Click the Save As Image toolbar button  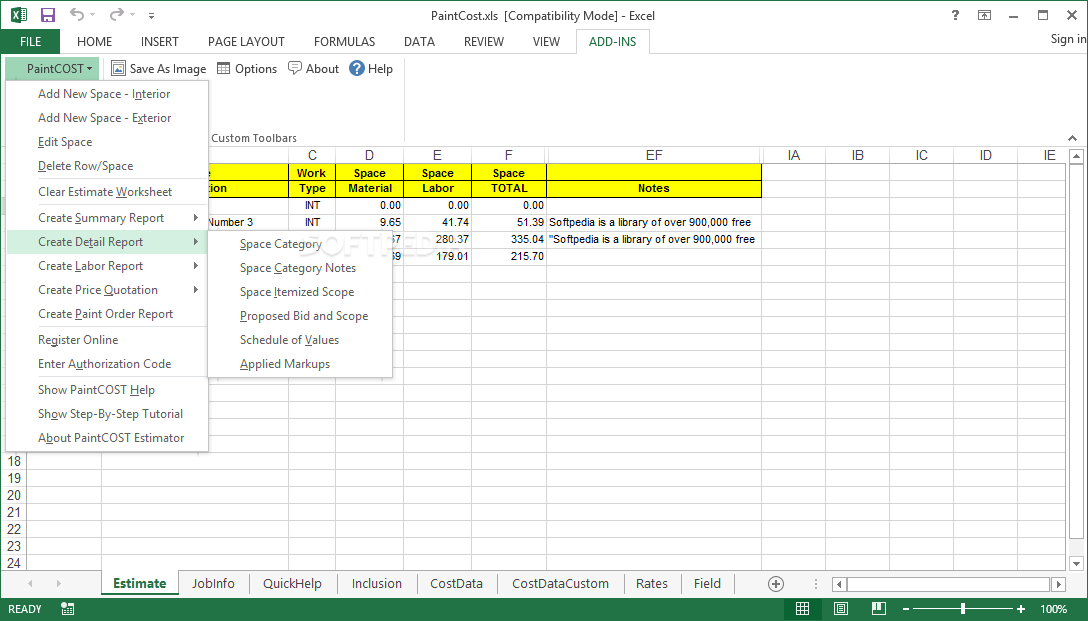(x=159, y=68)
